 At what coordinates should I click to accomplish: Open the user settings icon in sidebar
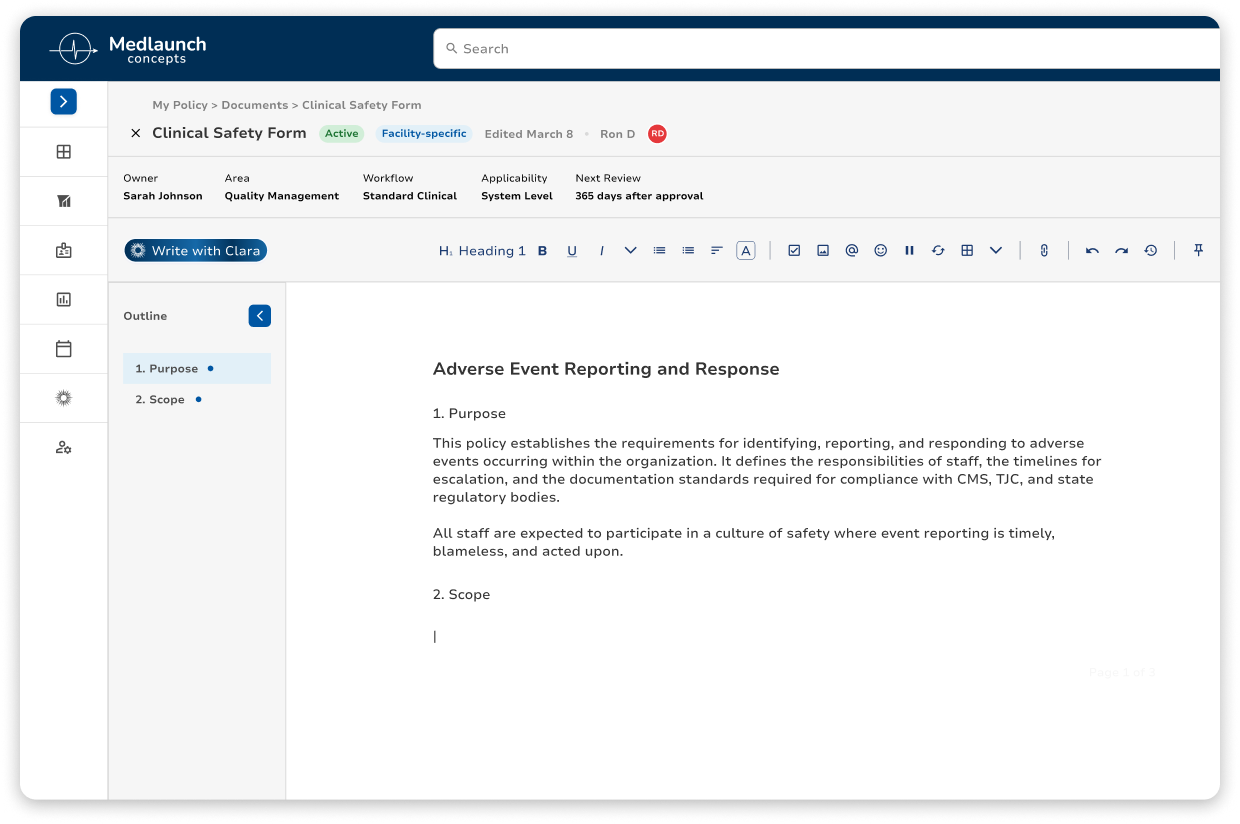(64, 447)
